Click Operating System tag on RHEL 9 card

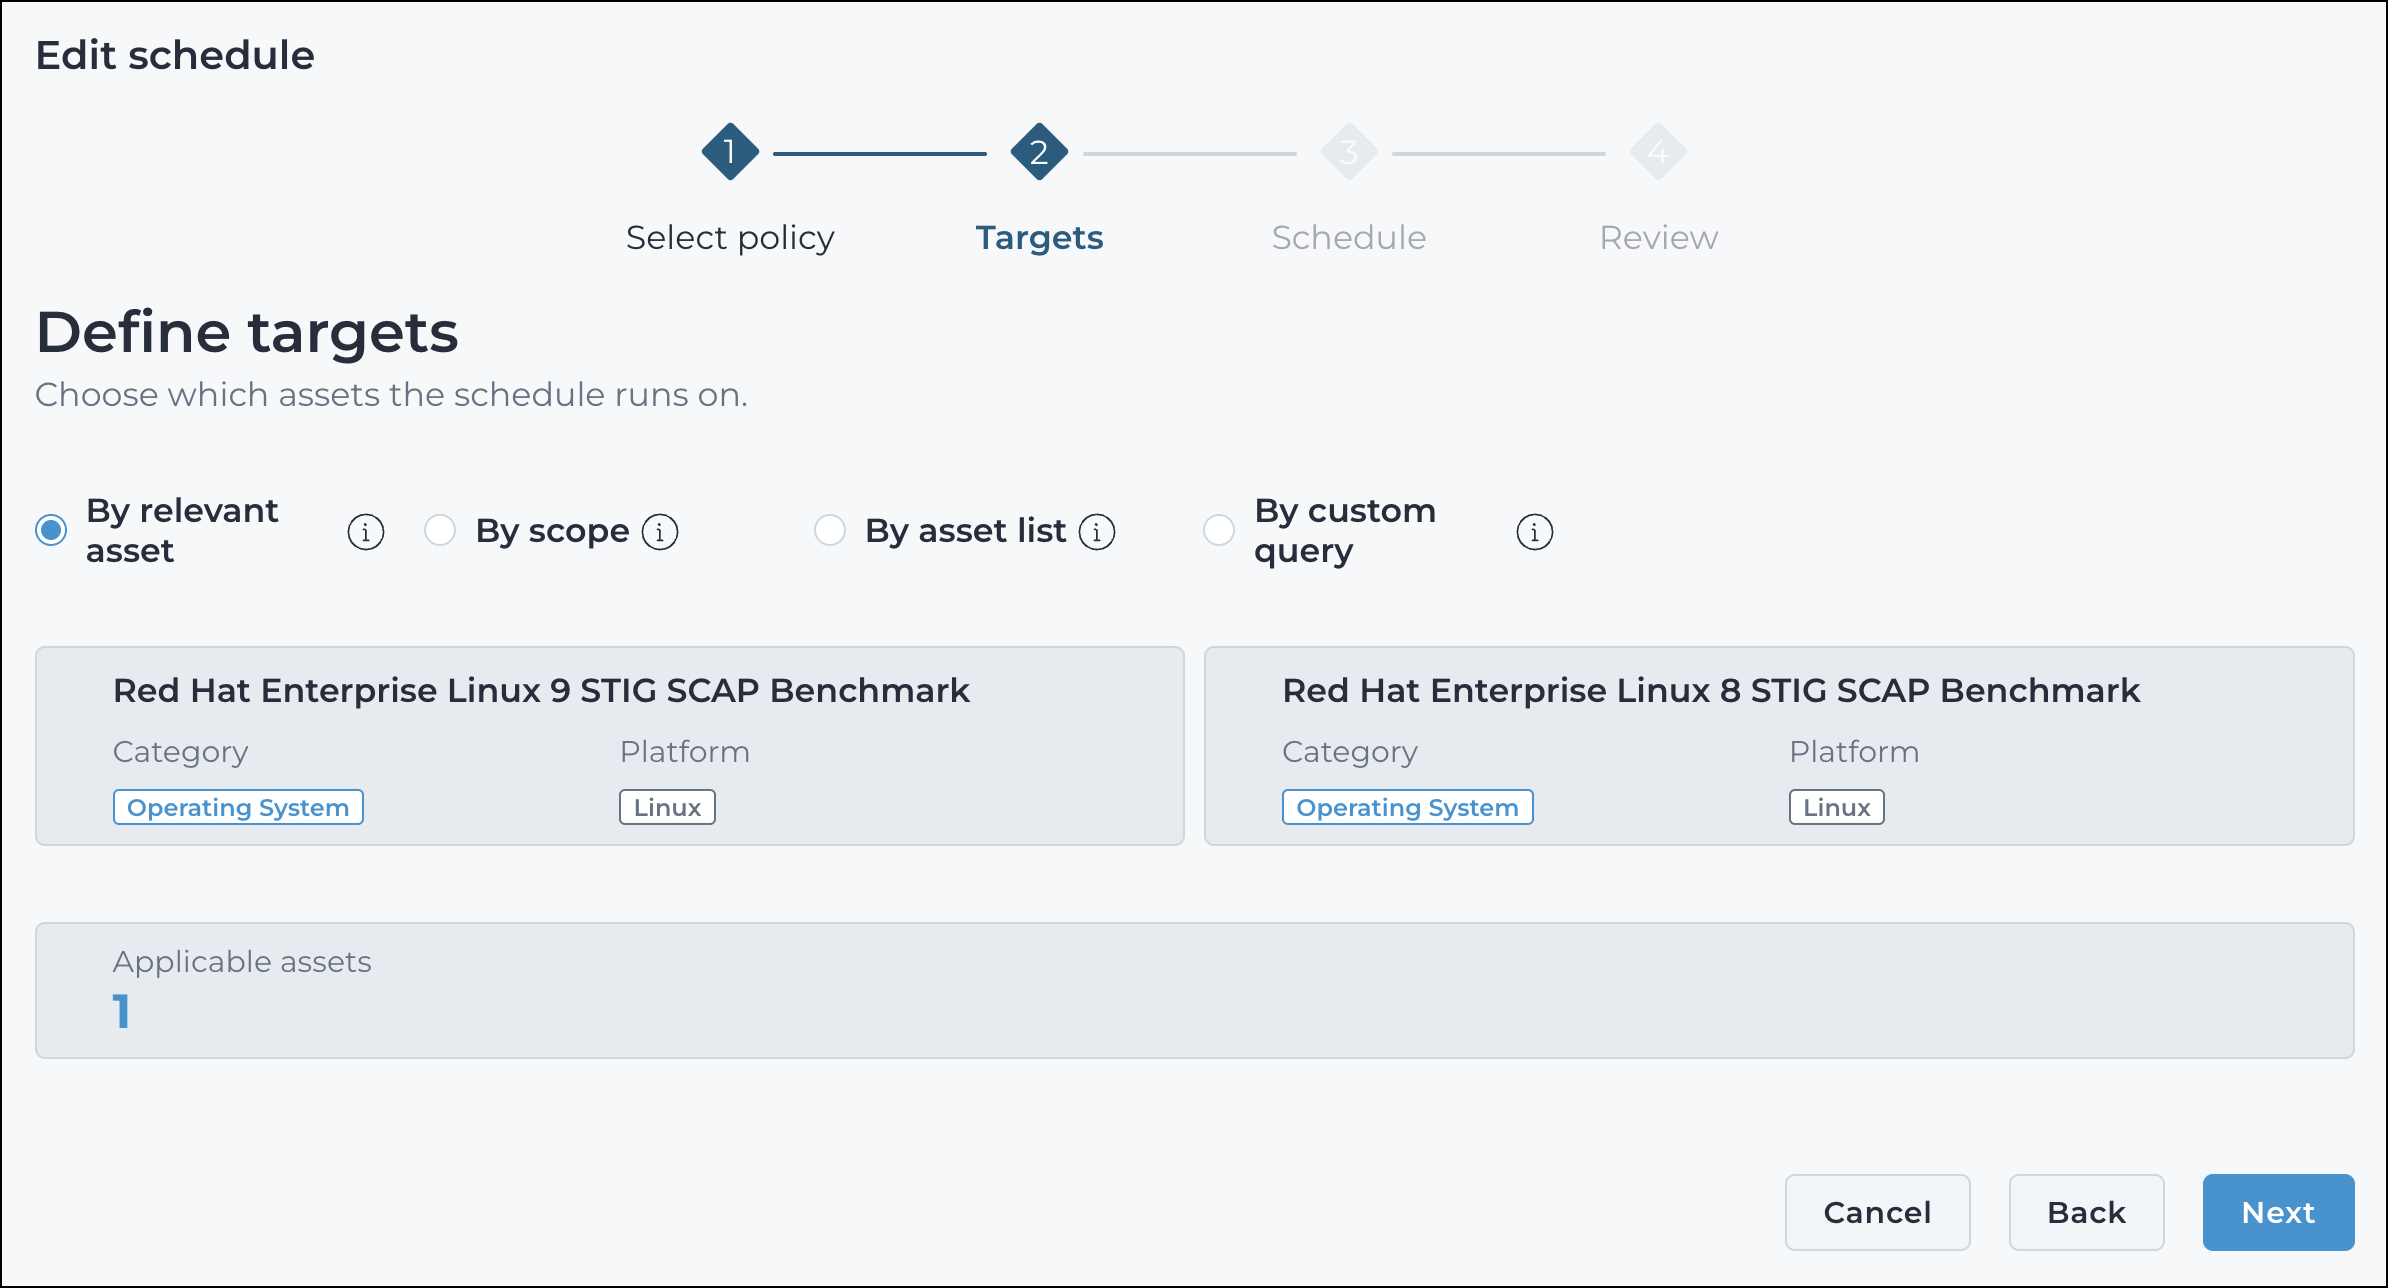238,807
